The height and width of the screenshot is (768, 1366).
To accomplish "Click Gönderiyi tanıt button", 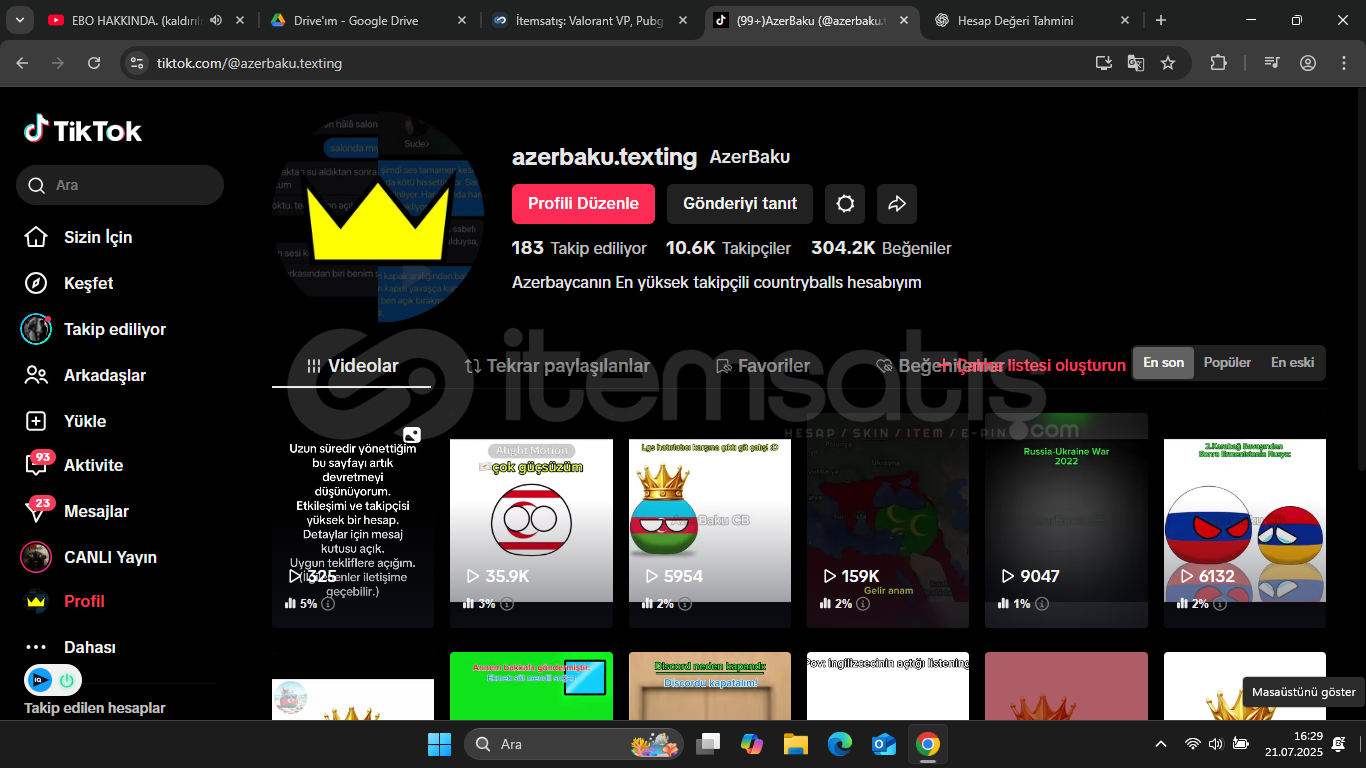I will pos(740,203).
